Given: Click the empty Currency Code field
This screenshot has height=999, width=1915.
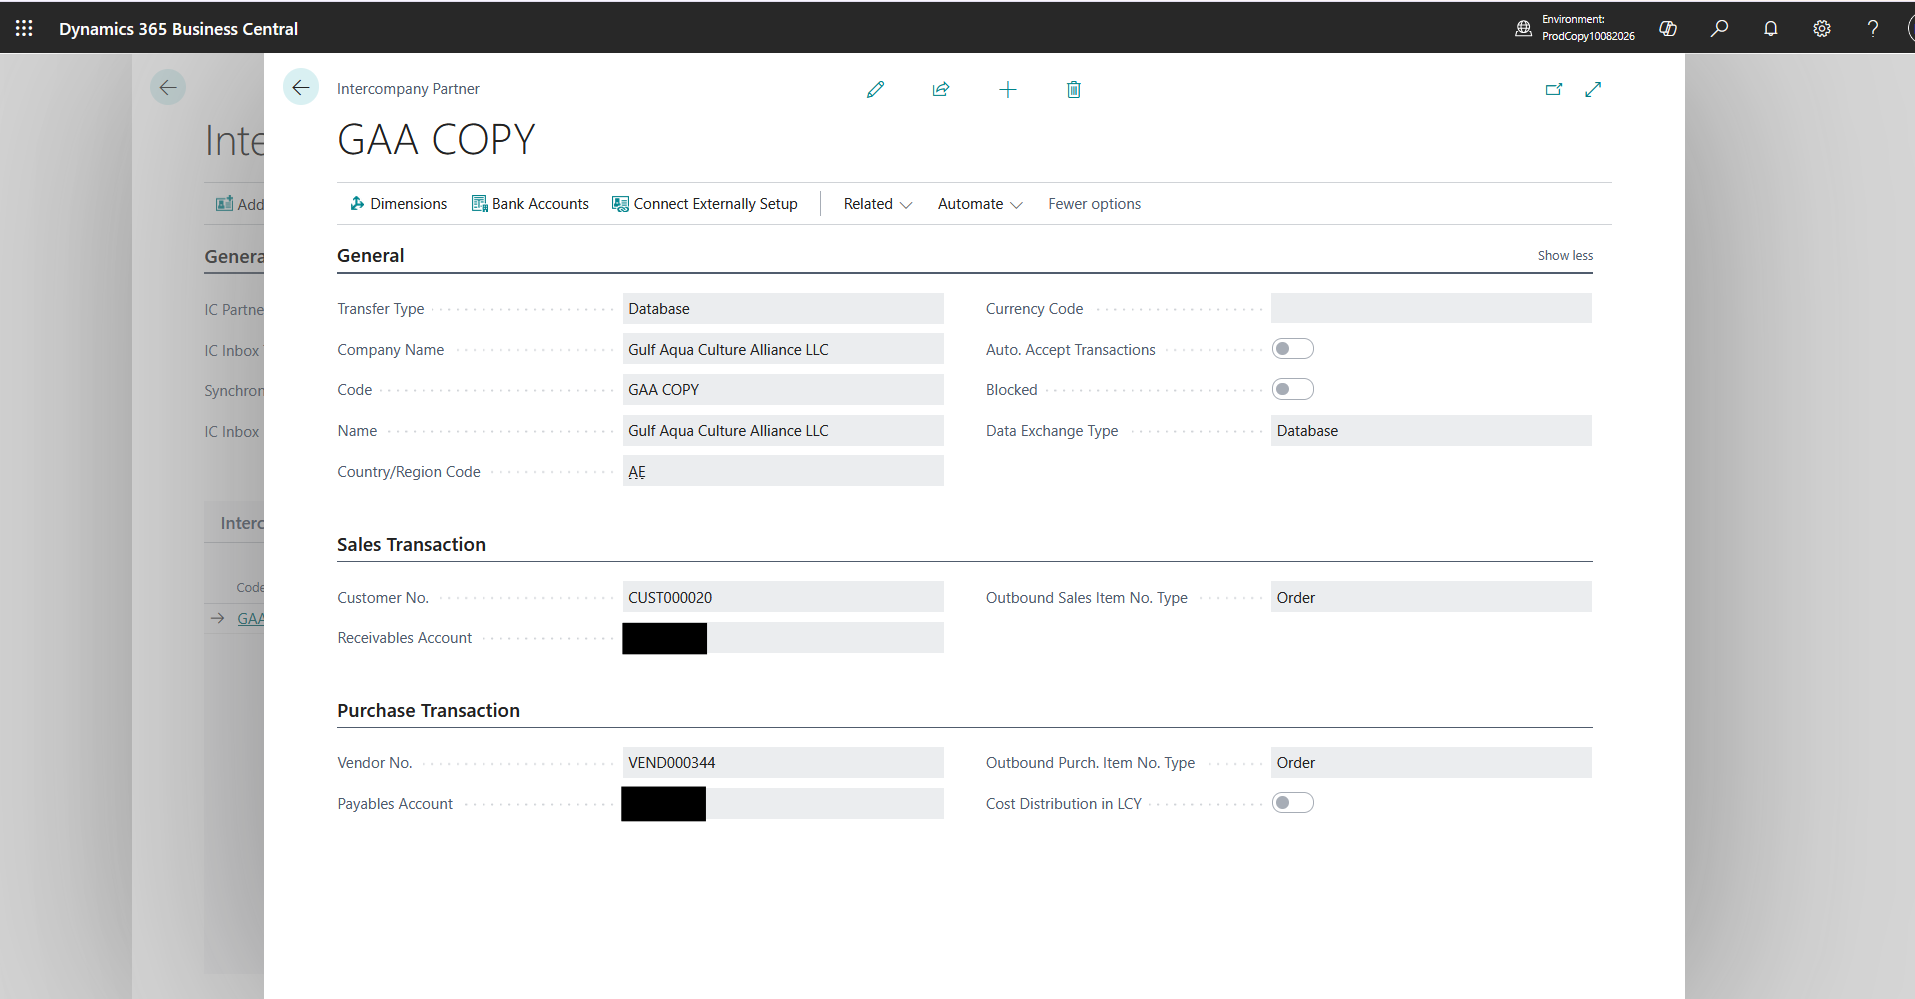Looking at the screenshot, I should pyautogui.click(x=1431, y=308).
